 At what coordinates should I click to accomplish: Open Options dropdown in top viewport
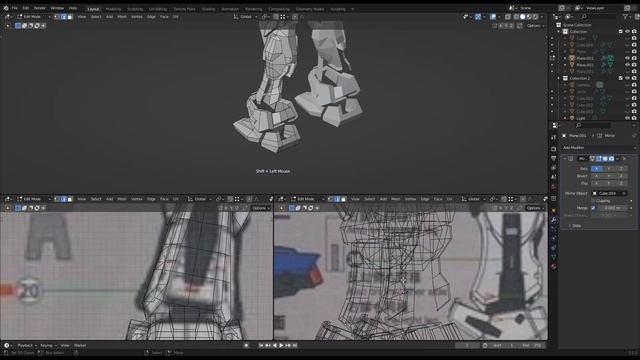point(535,26)
